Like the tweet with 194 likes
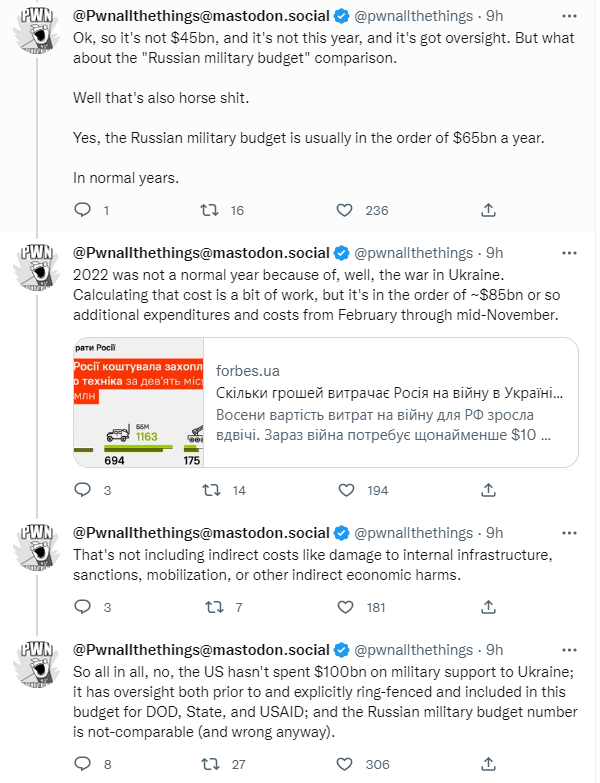 pyautogui.click(x=343, y=490)
